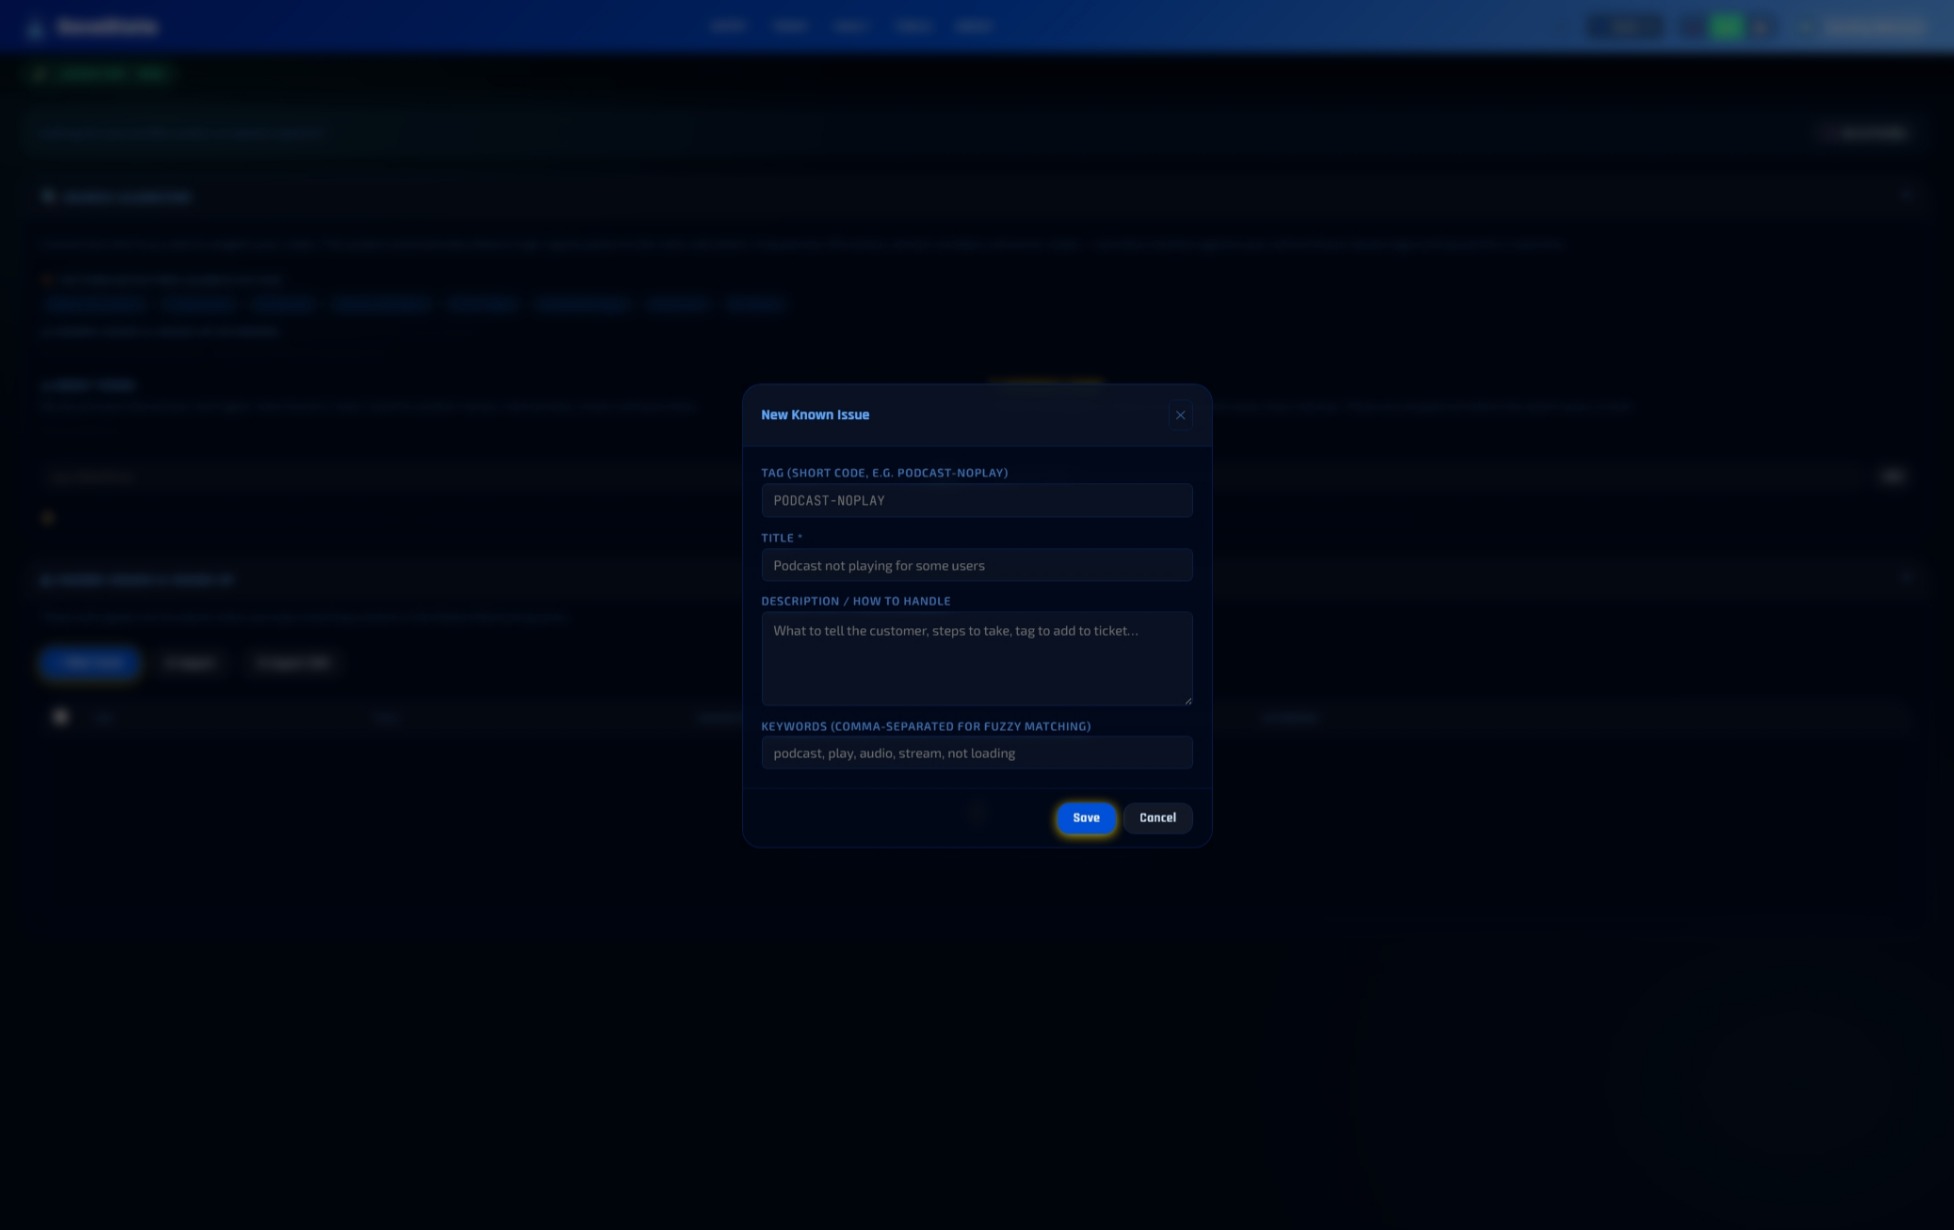This screenshot has height=1230, width=1954.
Task: Click the icon at the right of the selector row
Action: coord(1893,476)
